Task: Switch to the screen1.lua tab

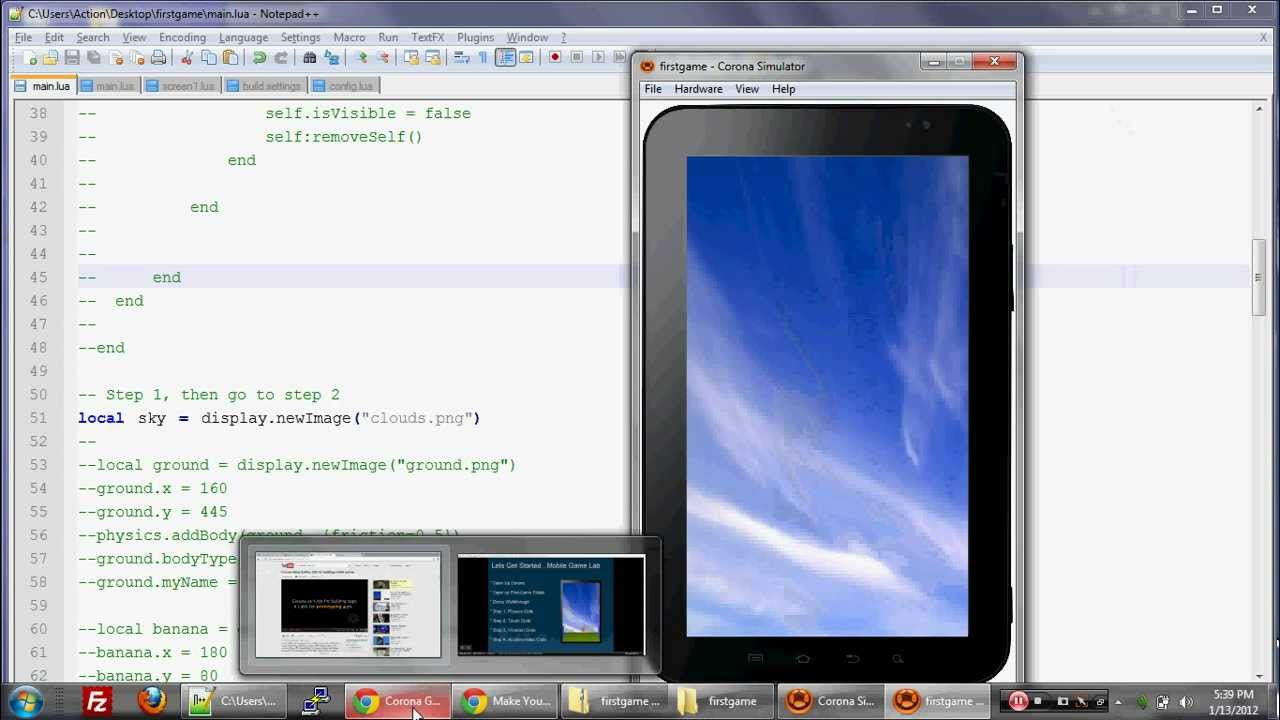Action: tap(181, 86)
